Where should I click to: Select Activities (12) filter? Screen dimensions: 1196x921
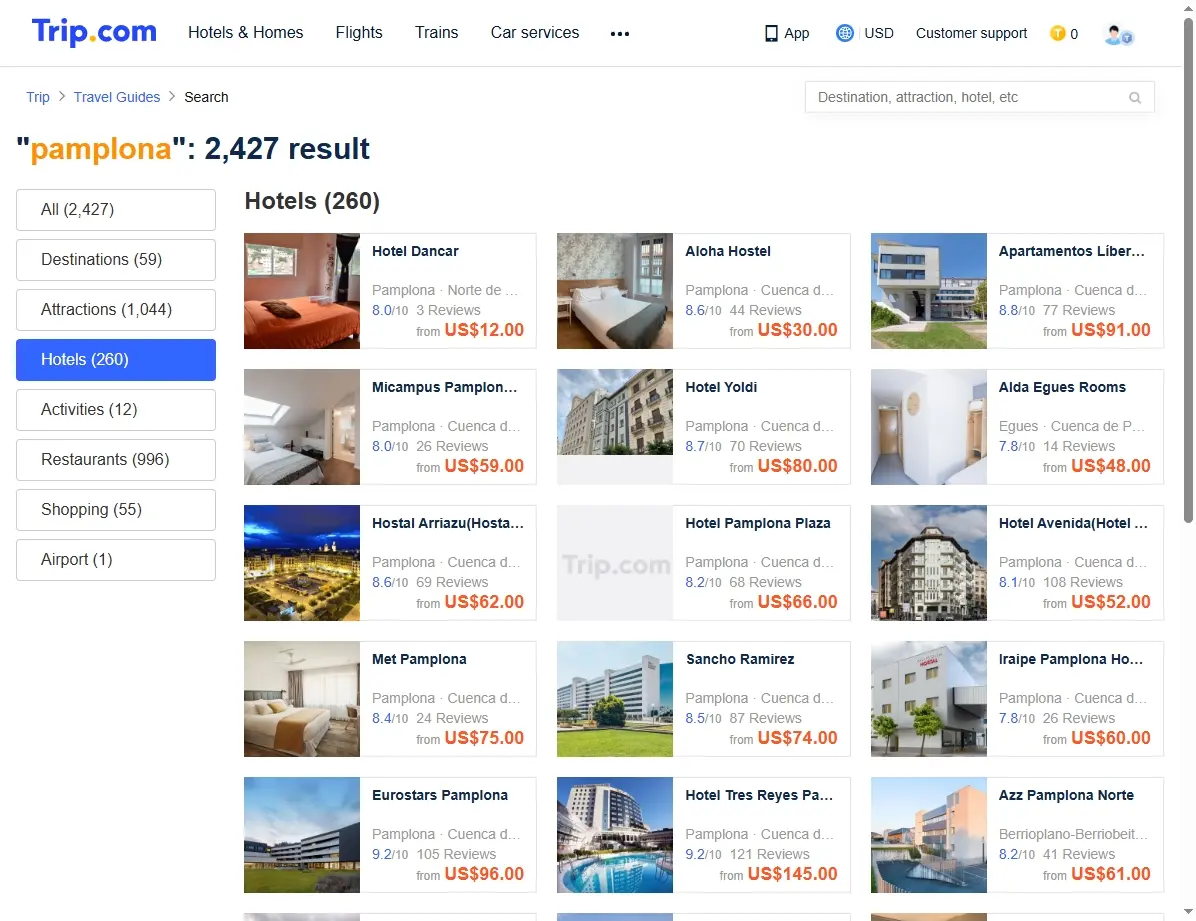[x=116, y=410]
